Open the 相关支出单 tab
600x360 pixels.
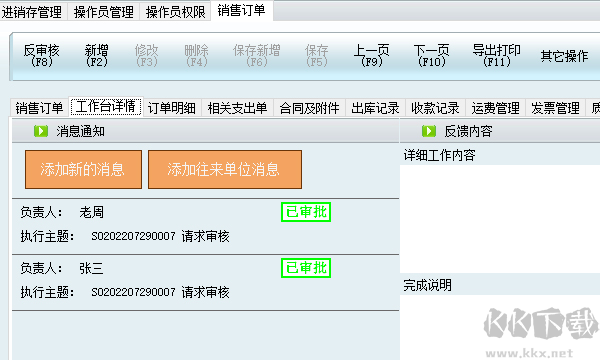point(237,108)
